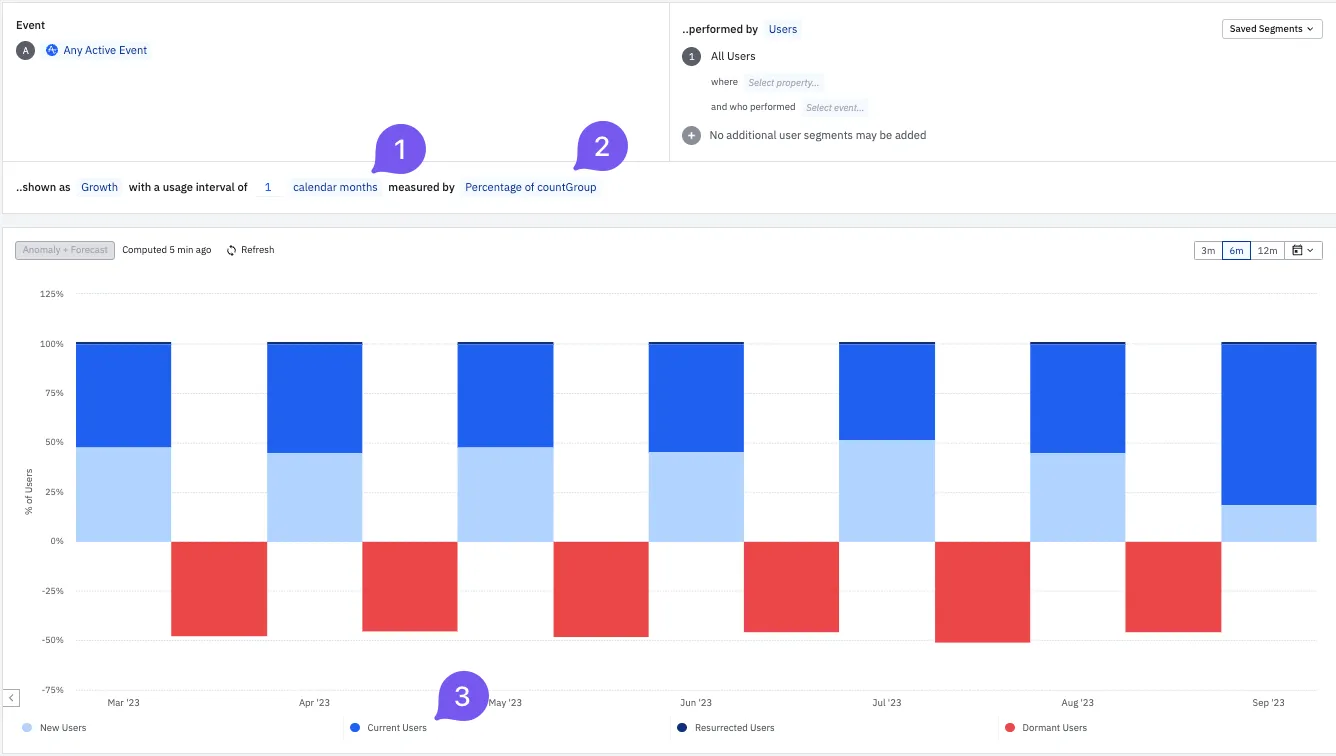1336x756 pixels.
Task: Click the Refresh circular arrows icon
Action: coord(232,250)
